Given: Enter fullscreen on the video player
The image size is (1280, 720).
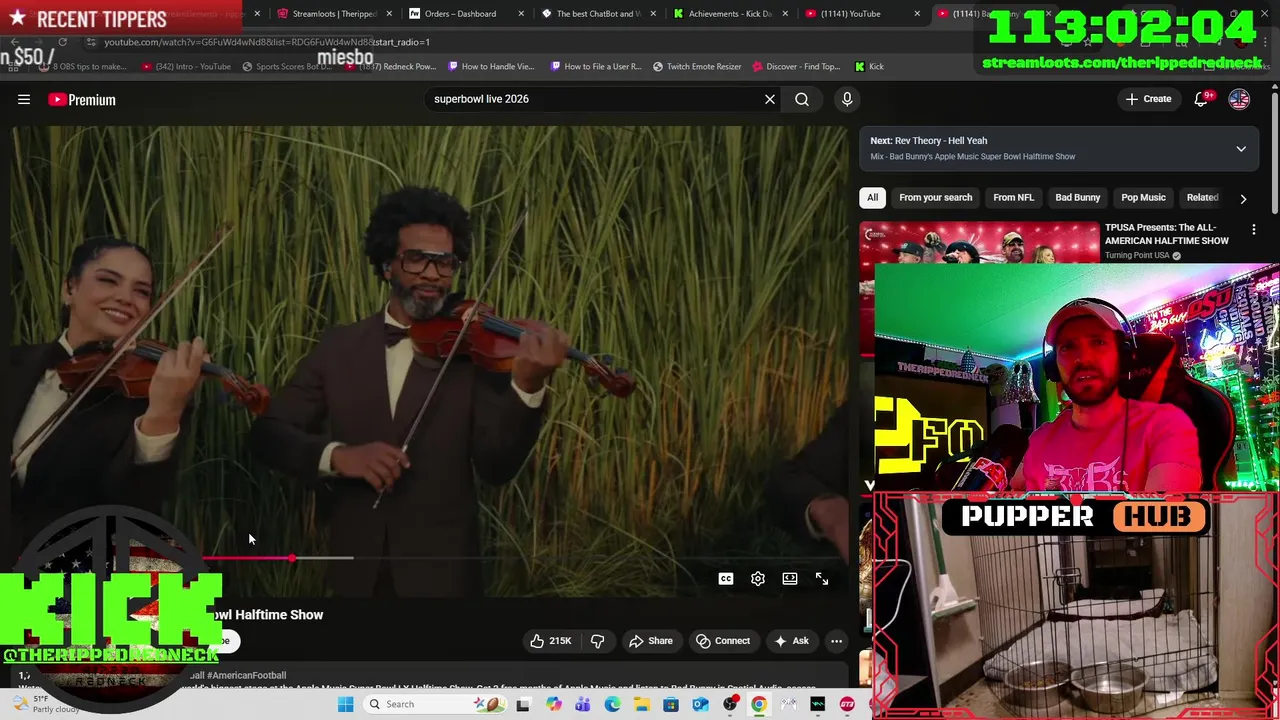Looking at the screenshot, I should [822, 579].
